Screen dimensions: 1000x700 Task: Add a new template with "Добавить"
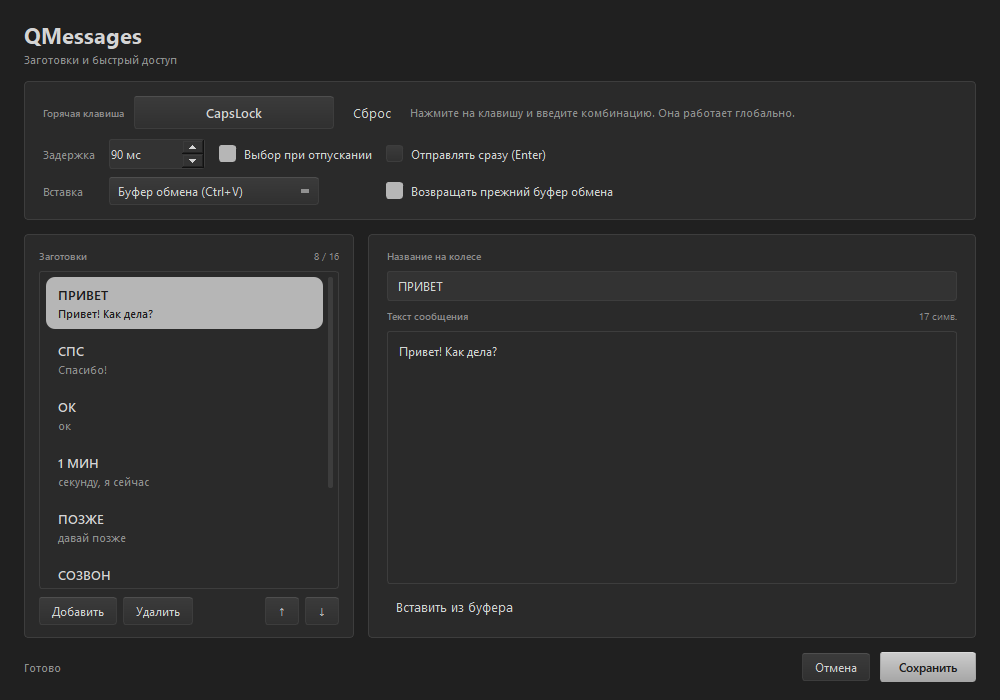pyautogui.click(x=78, y=611)
